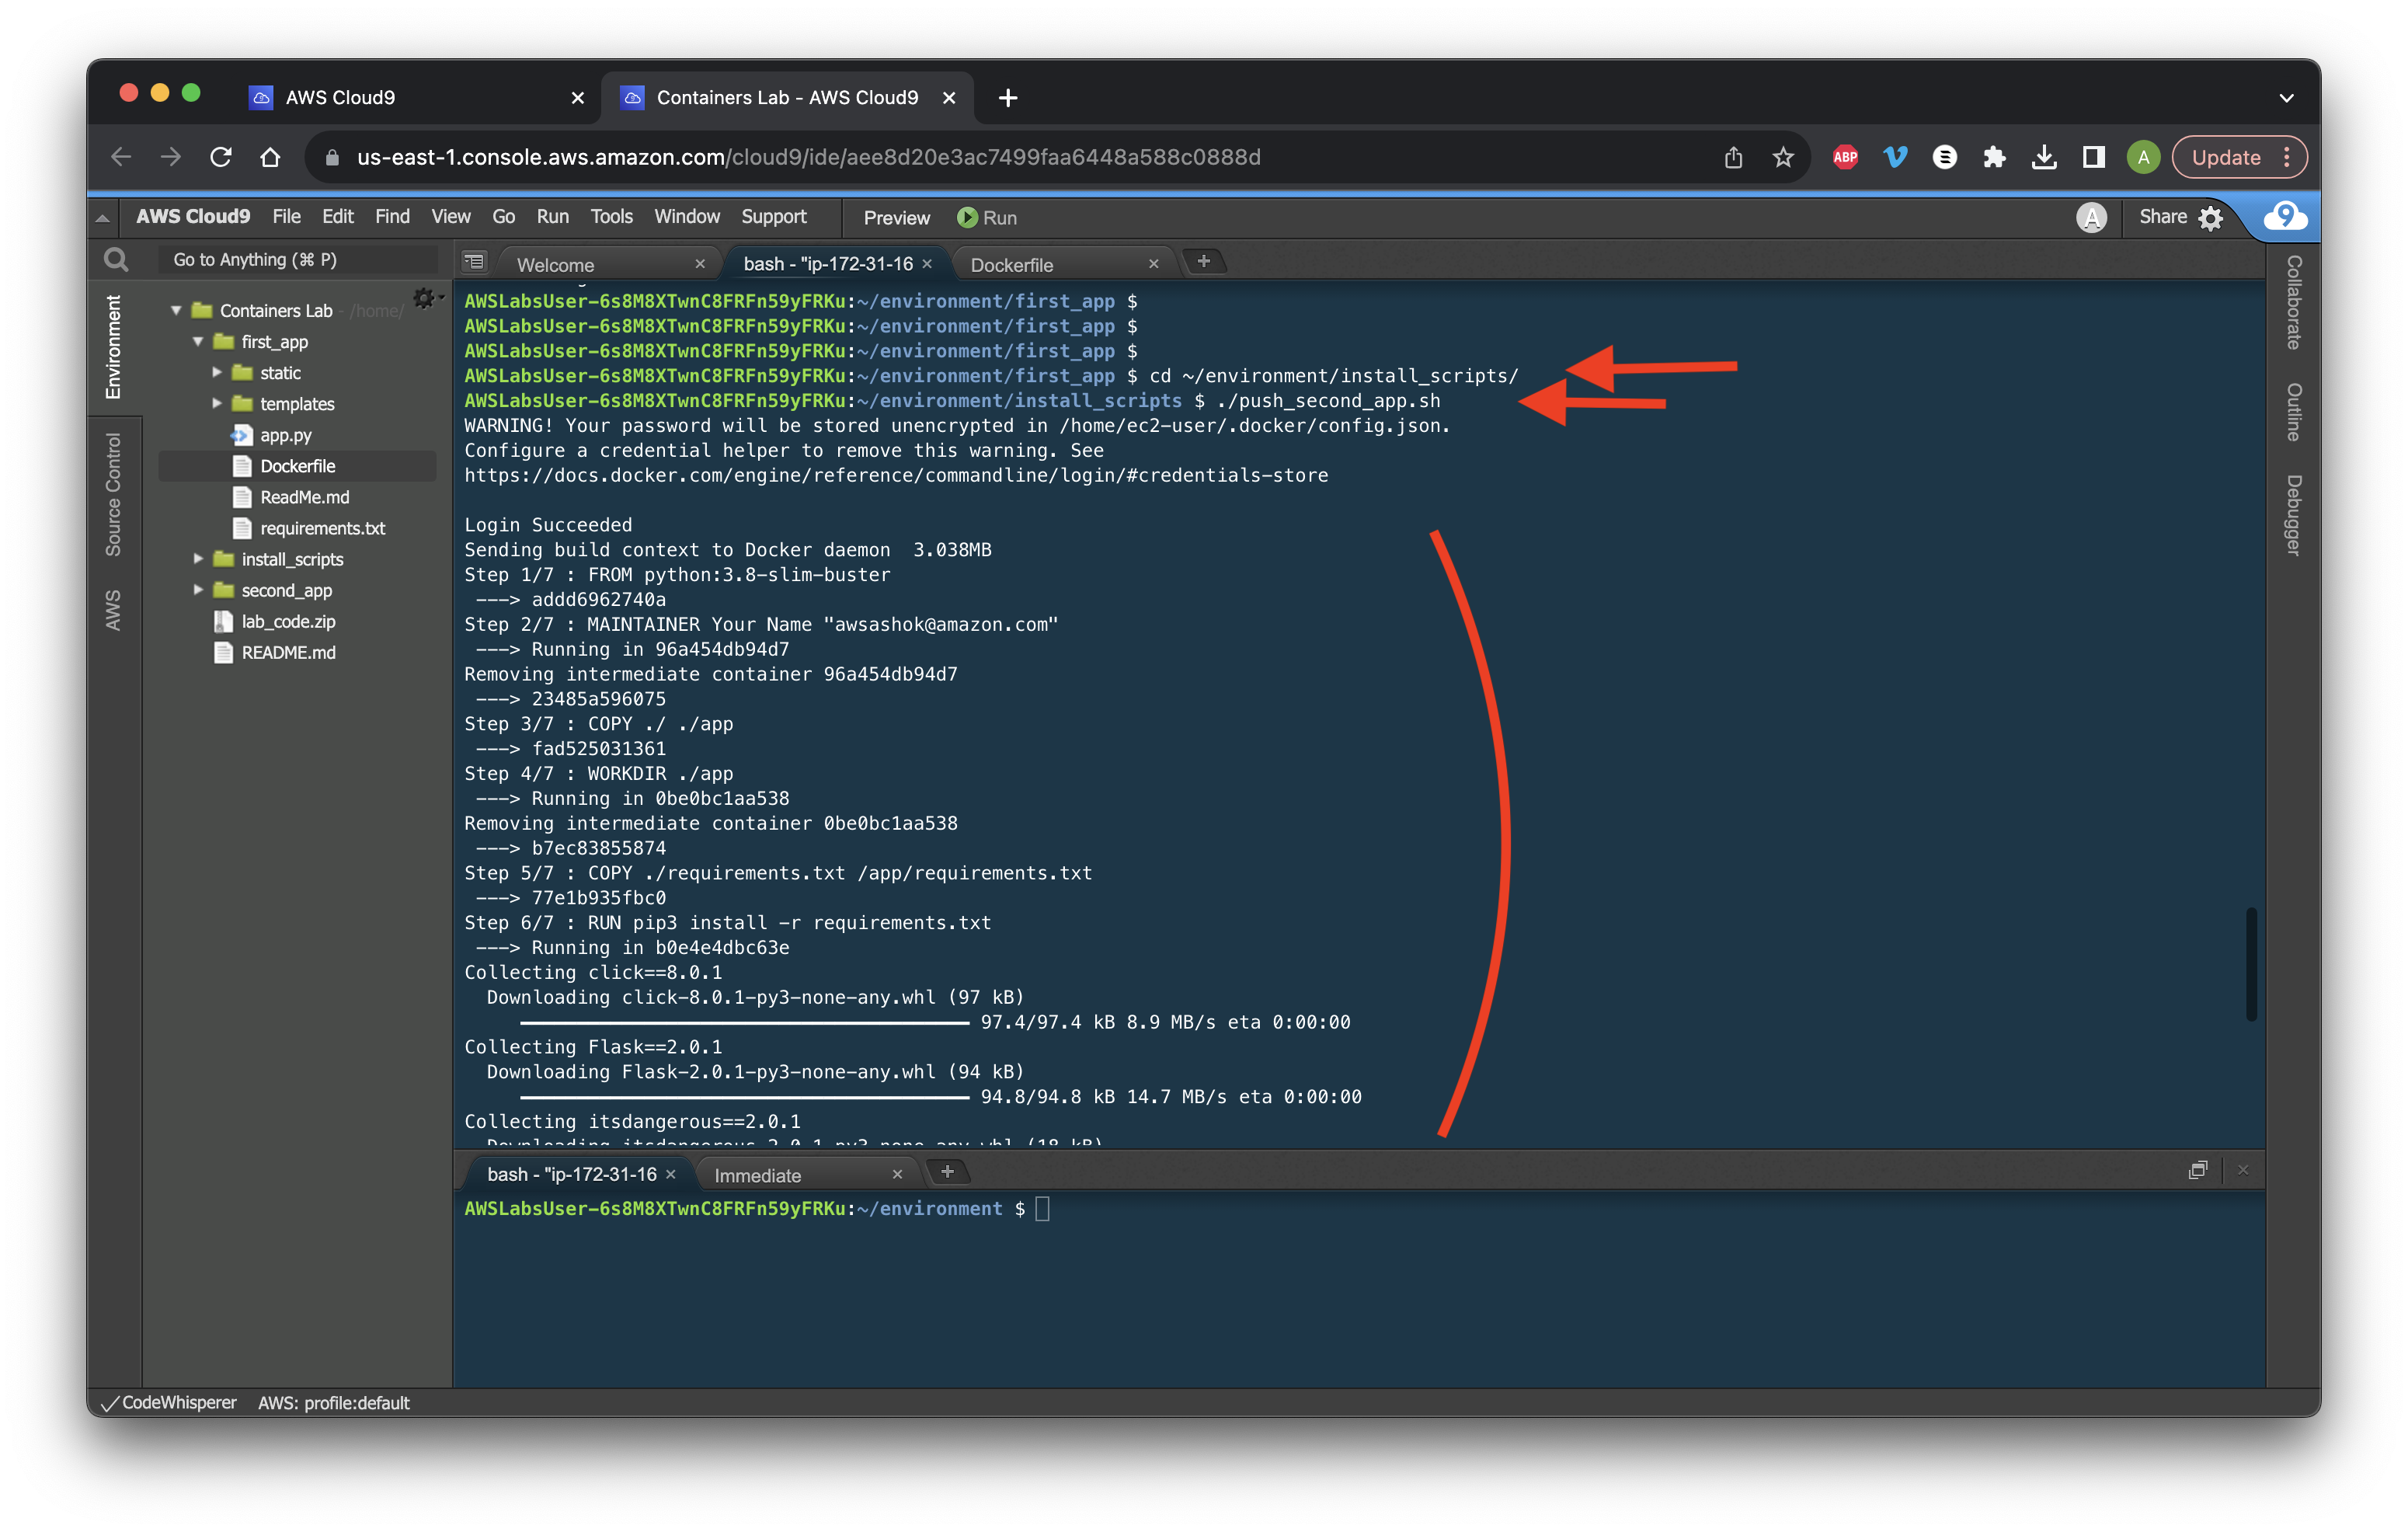Click the Chrome Update button
The image size is (2408, 1532).
pyautogui.click(x=2239, y=157)
